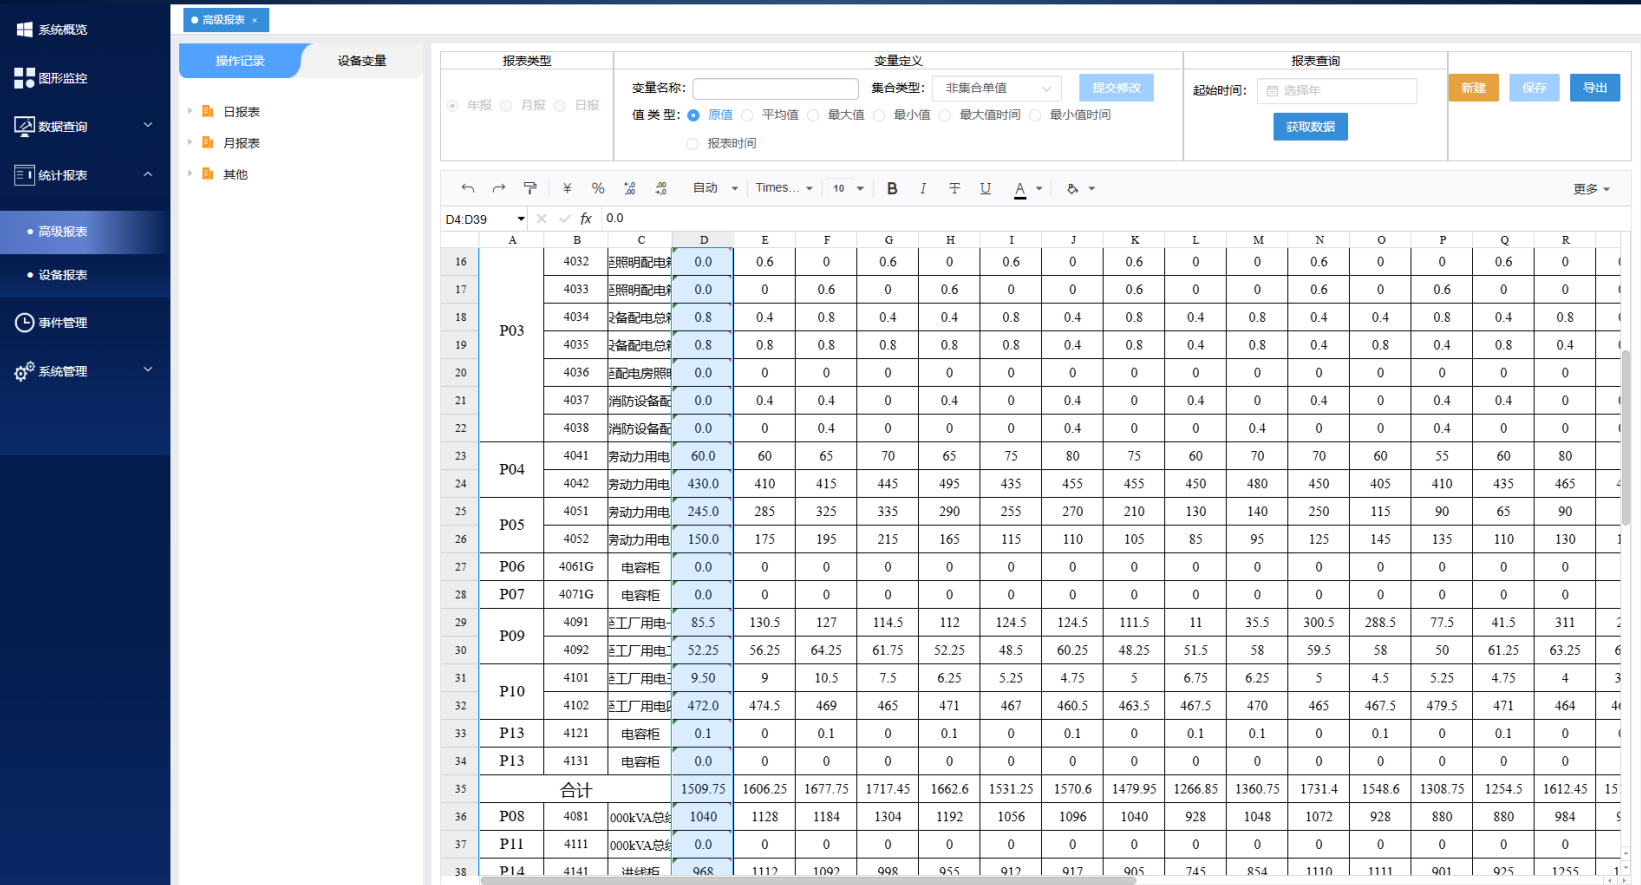
Task: Collapse the 统计报表 sidebar menu
Action: (x=148, y=175)
